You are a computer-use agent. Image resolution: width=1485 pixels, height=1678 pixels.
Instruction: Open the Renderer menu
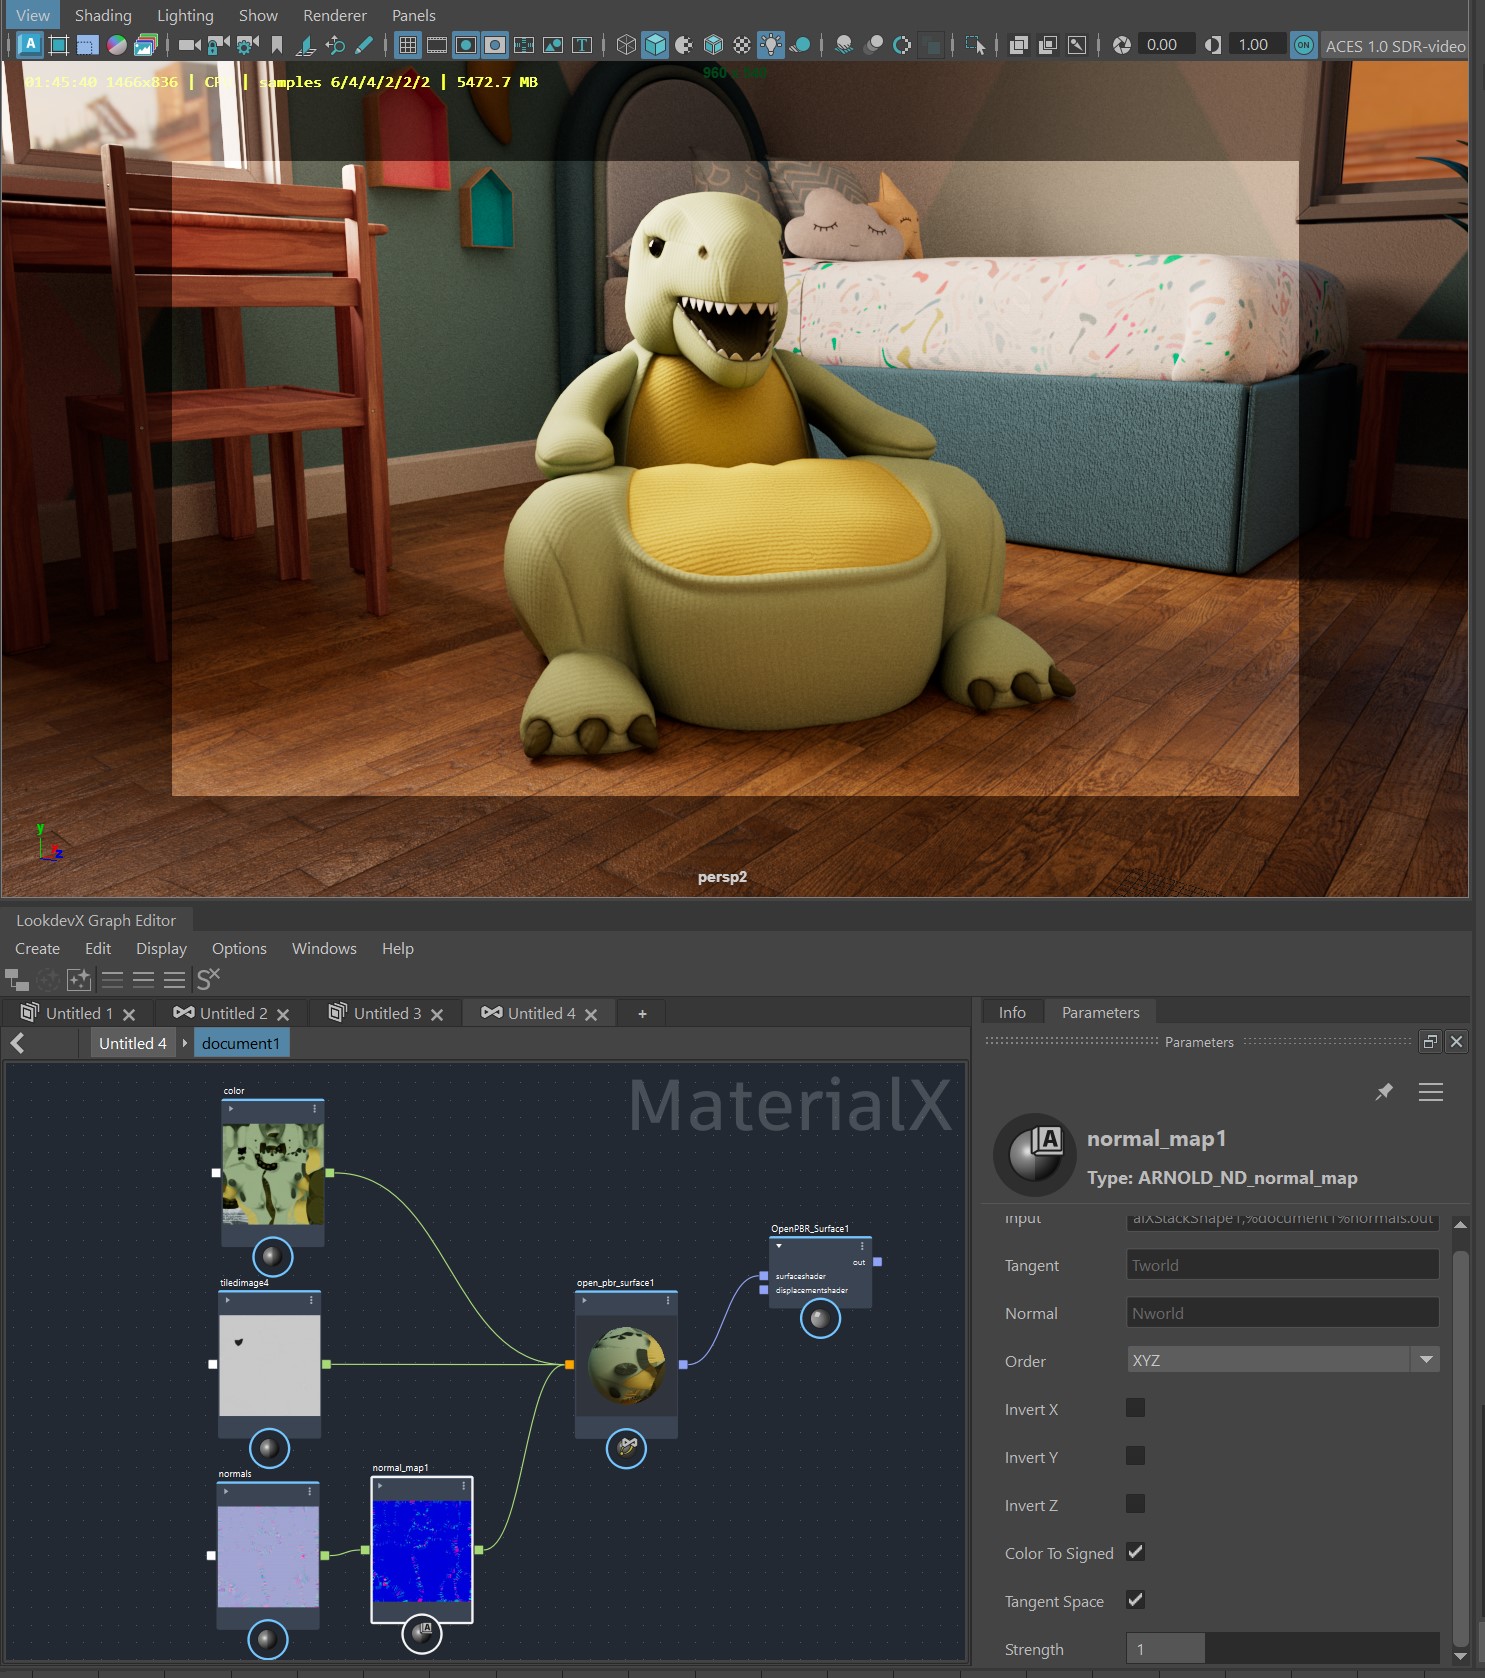335,15
